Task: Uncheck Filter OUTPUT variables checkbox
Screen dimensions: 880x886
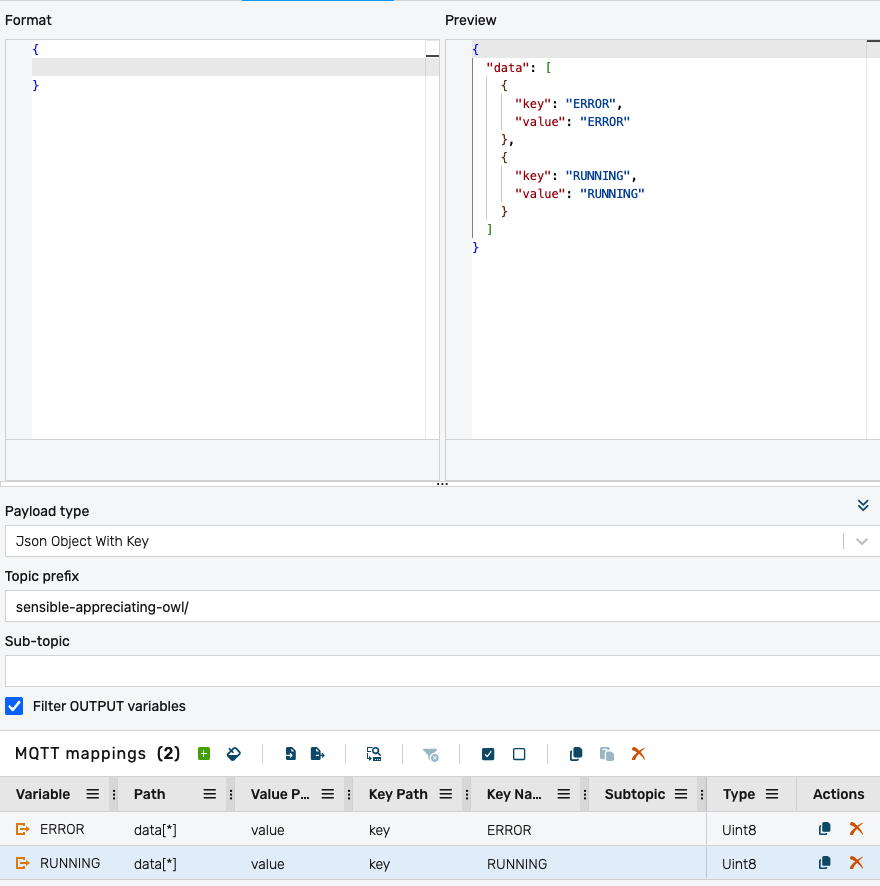Action: click(15, 706)
